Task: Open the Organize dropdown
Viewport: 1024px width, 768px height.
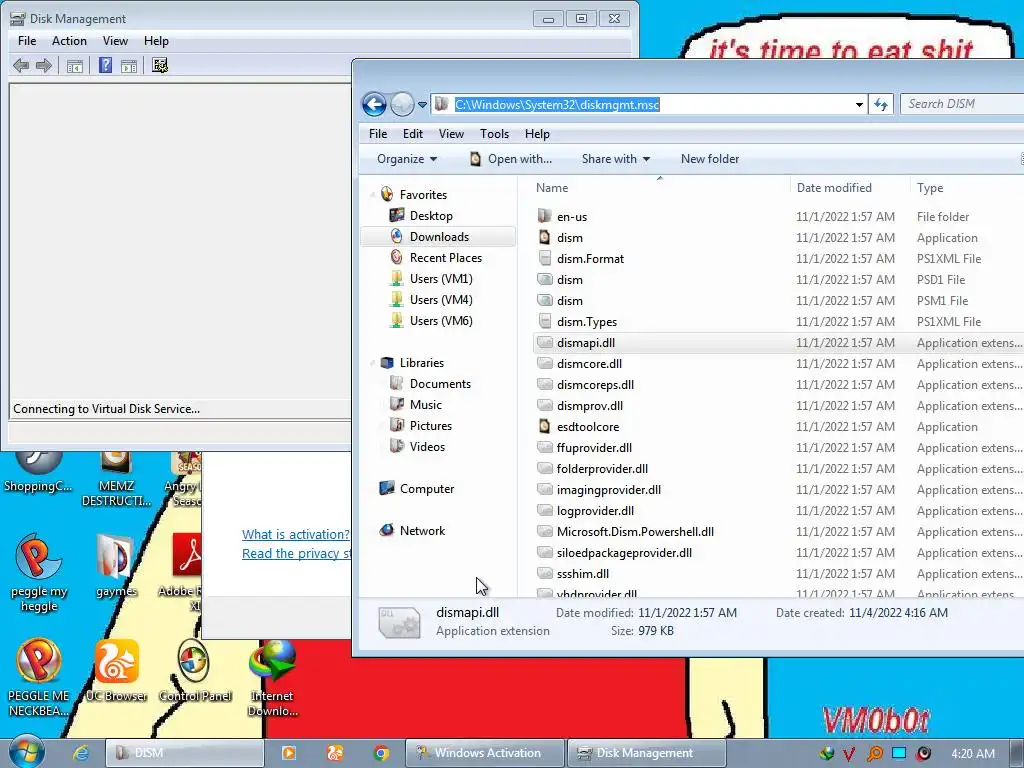Action: (x=407, y=159)
